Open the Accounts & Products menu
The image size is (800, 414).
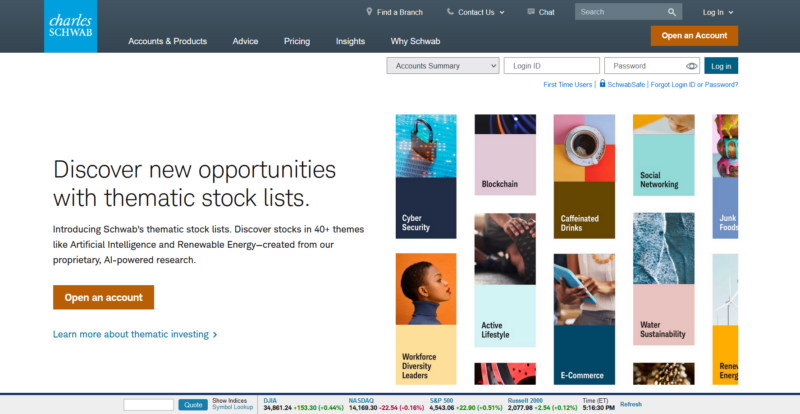pos(167,41)
